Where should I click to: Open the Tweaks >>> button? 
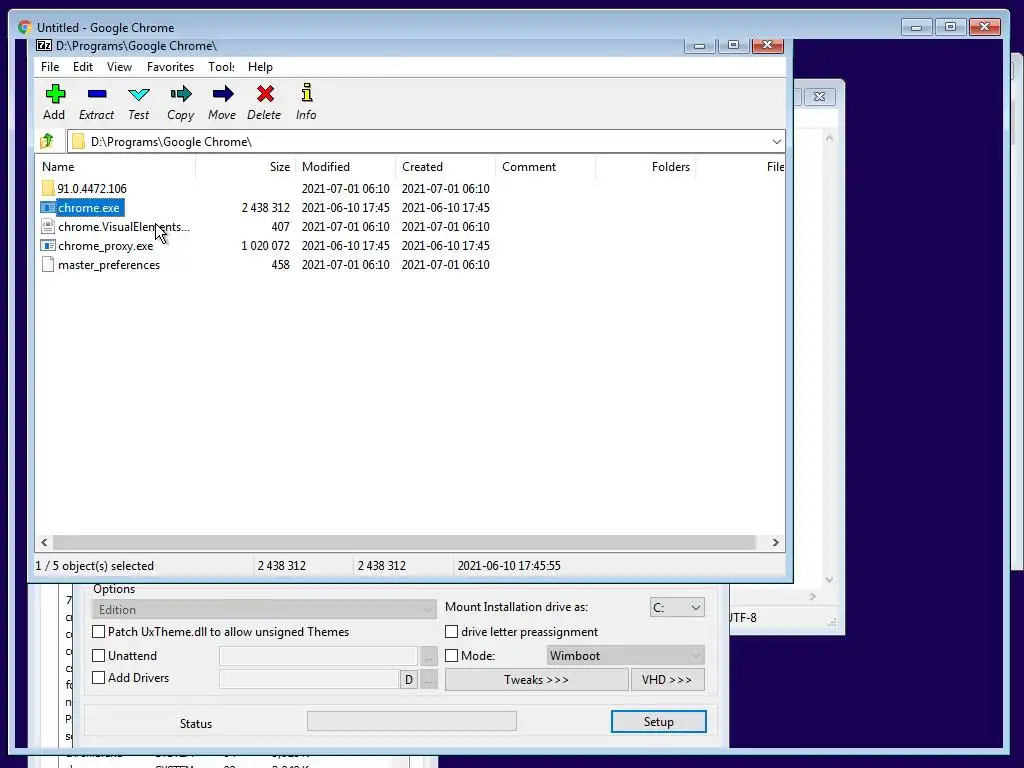pyautogui.click(x=536, y=679)
